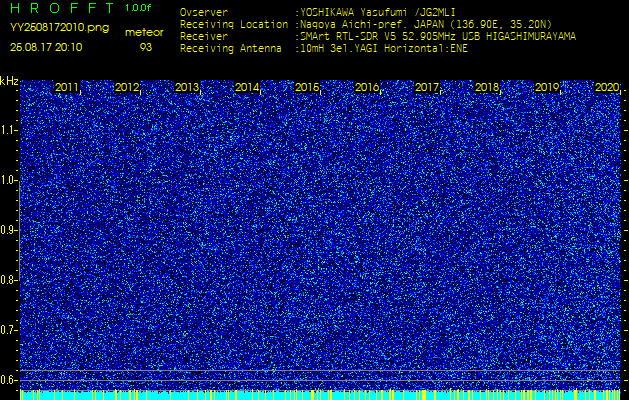Click the version label 1.0.0f
629x400 pixels.
(138, 8)
